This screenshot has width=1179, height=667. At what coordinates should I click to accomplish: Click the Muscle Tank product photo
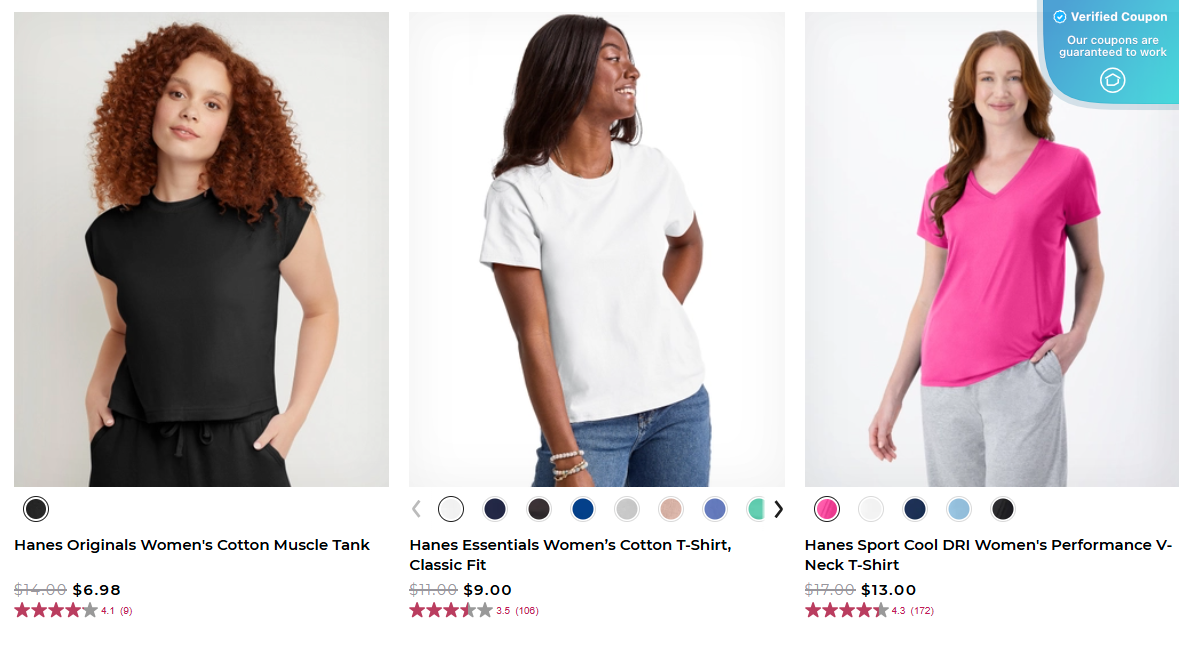pyautogui.click(x=200, y=248)
